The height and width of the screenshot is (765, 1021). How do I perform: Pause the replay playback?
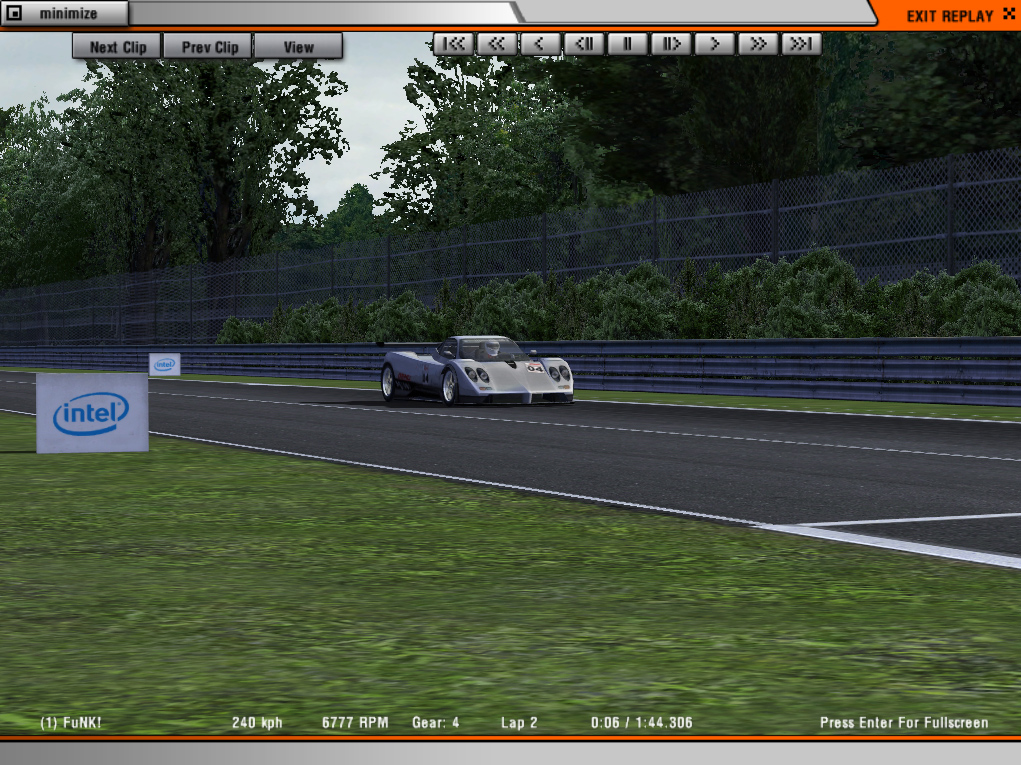click(627, 44)
